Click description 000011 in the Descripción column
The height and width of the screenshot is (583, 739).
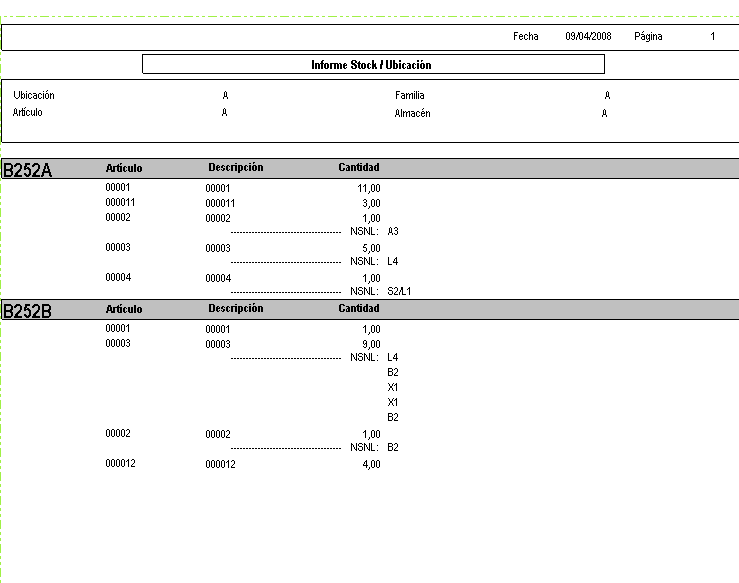tap(220, 203)
